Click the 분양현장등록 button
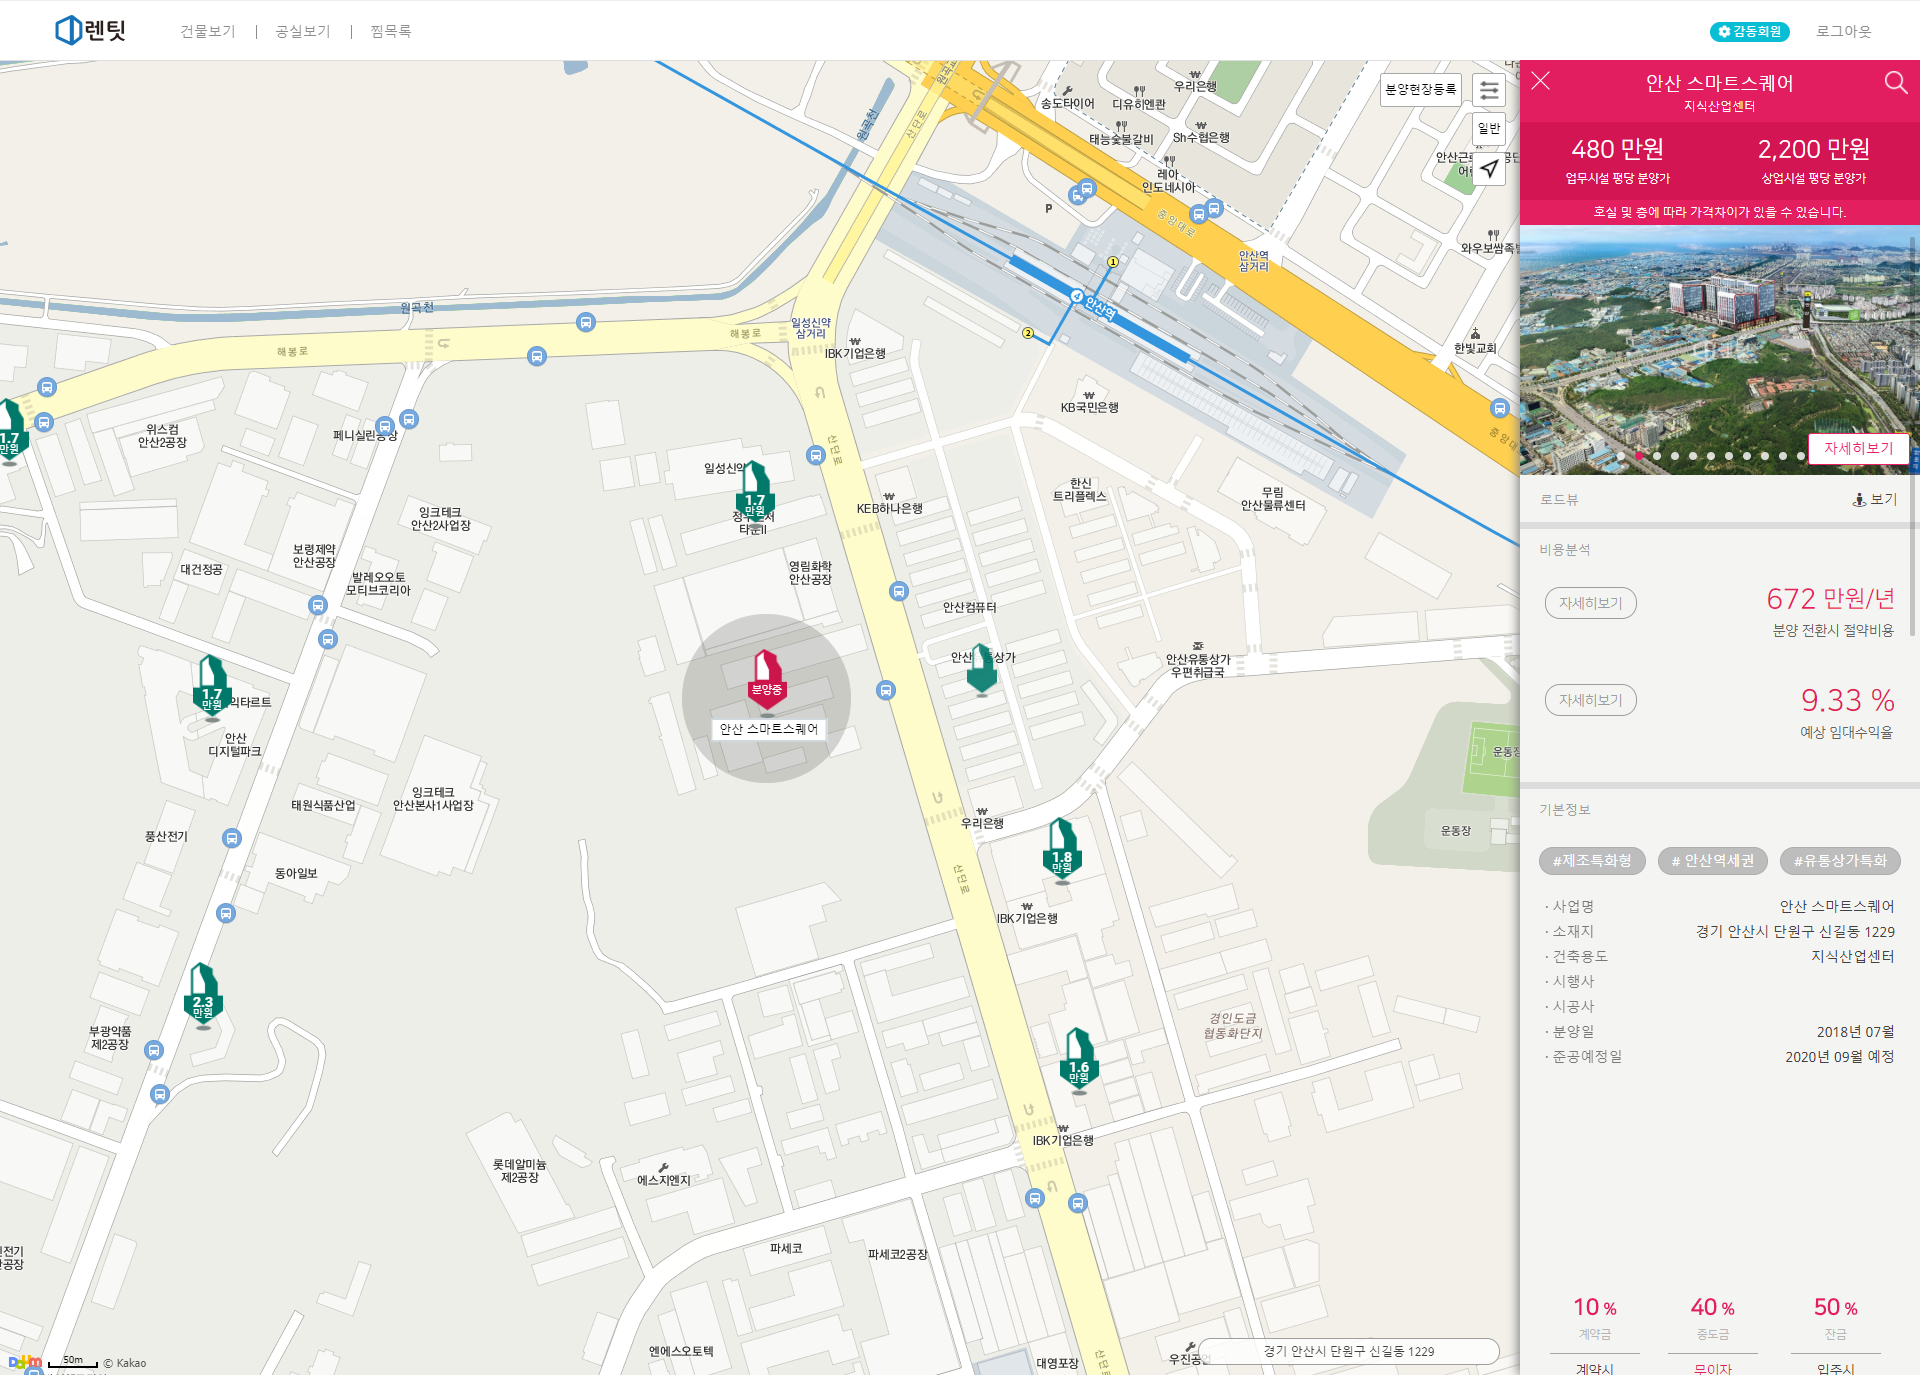Screen dimensions: 1920x1375 [1420, 90]
